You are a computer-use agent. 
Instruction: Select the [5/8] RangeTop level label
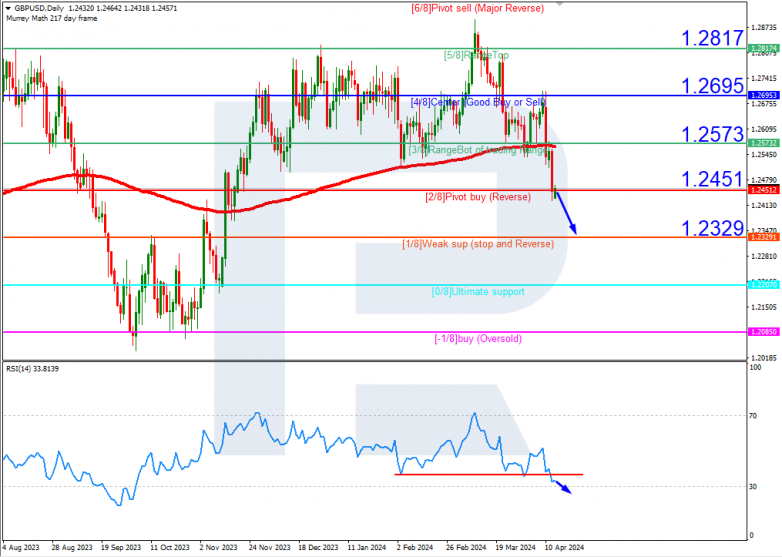pos(476,55)
